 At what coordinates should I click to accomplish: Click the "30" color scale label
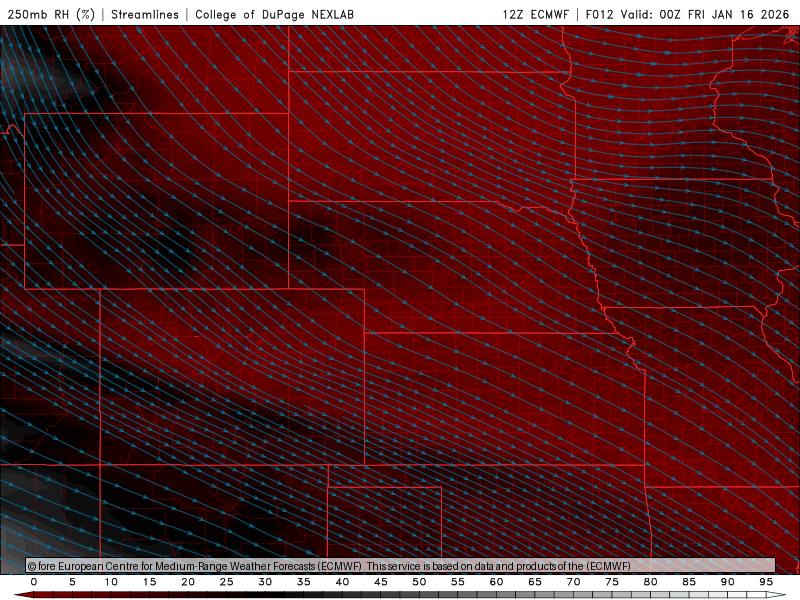coord(265,582)
